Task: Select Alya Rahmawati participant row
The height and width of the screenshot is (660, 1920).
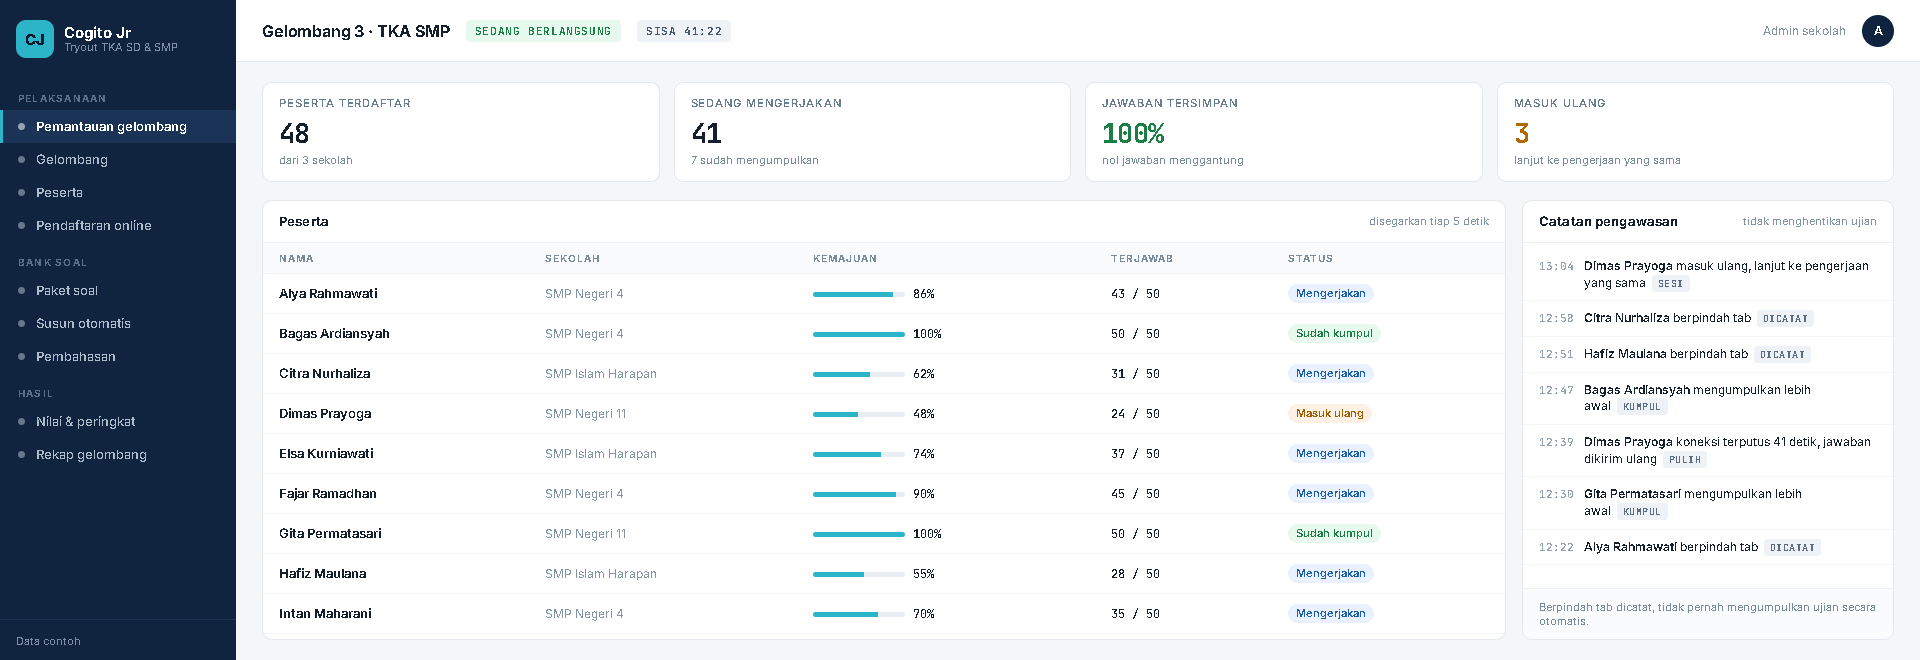Action: click(883, 294)
